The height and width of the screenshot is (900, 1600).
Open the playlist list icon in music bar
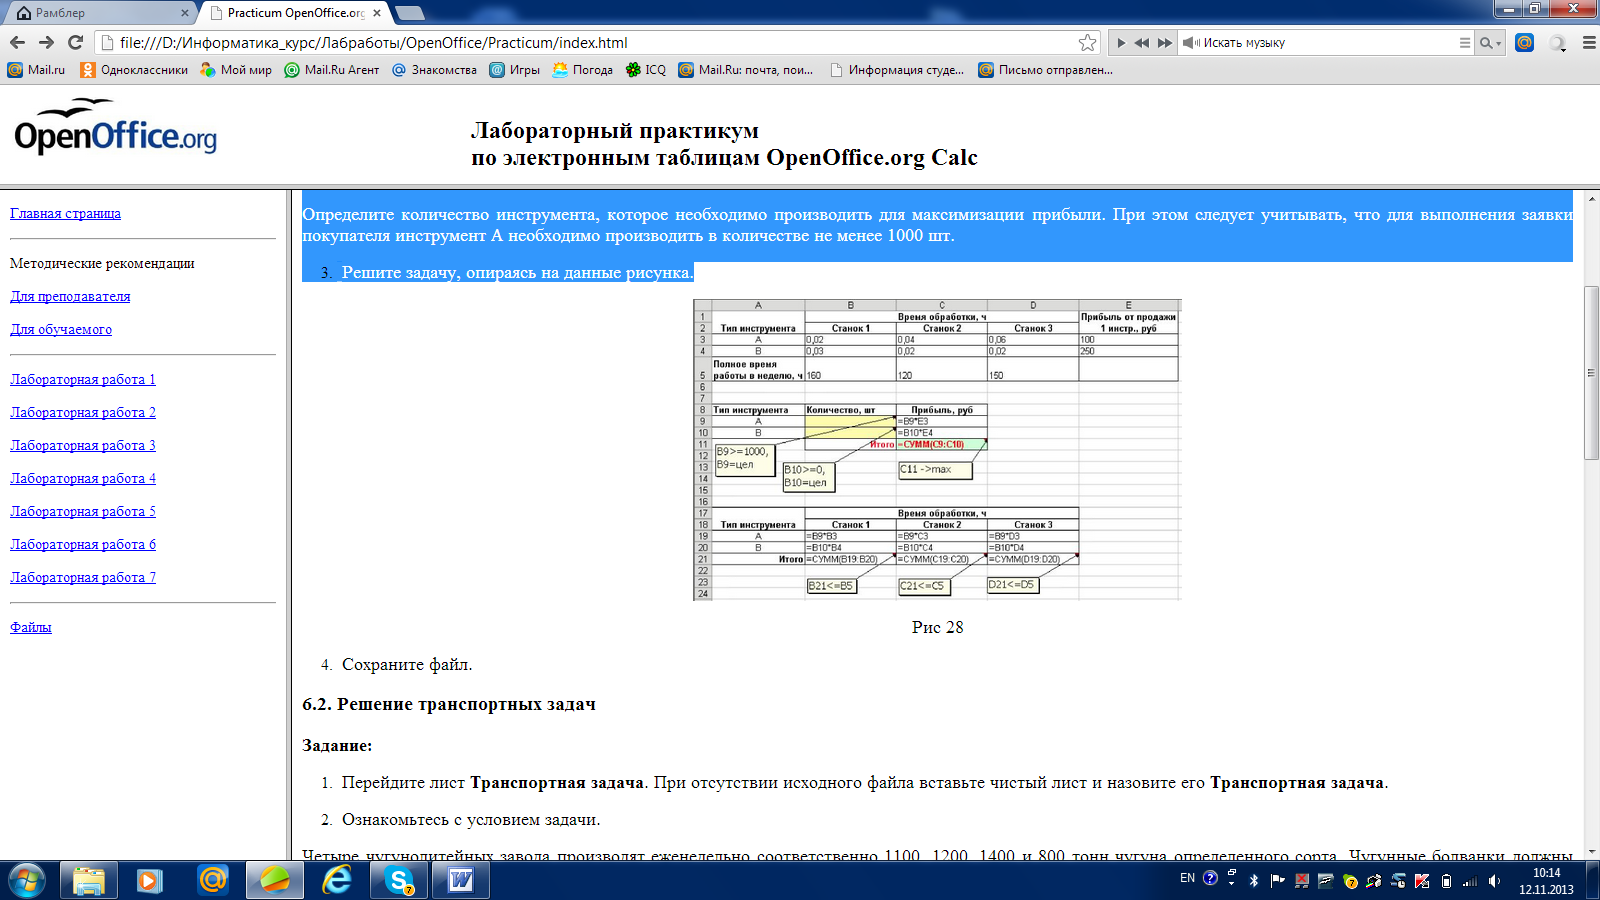pyautogui.click(x=1465, y=43)
